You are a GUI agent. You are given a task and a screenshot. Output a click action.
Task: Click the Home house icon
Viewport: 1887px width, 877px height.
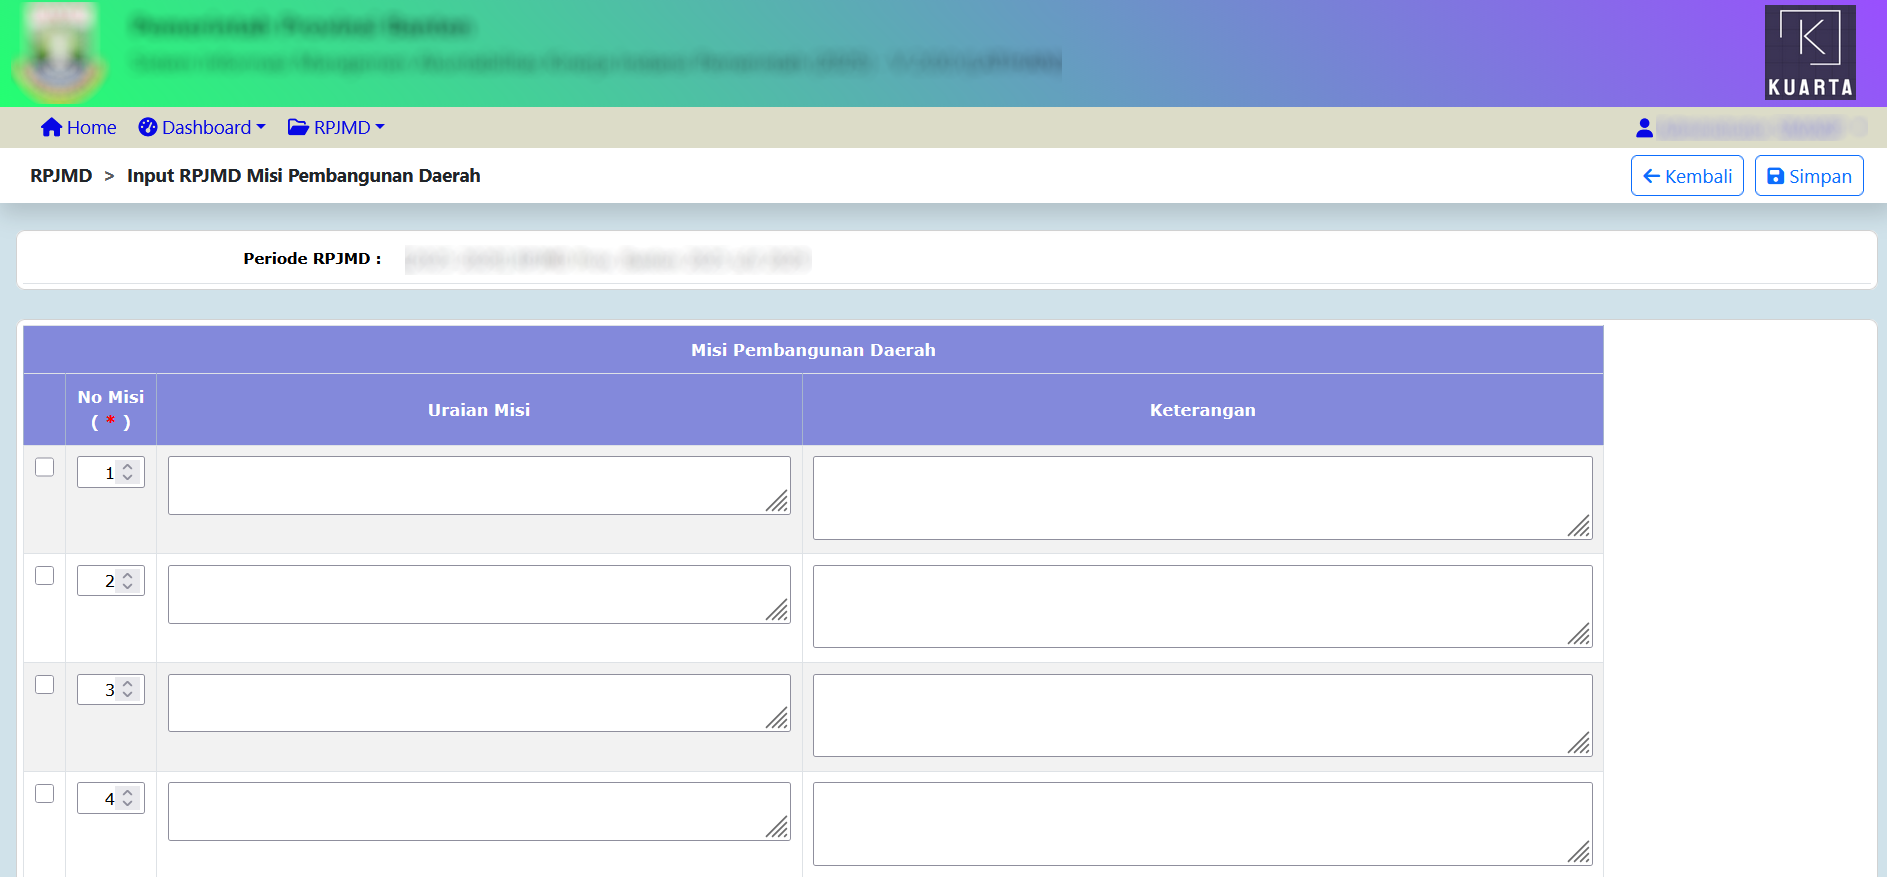click(51, 127)
